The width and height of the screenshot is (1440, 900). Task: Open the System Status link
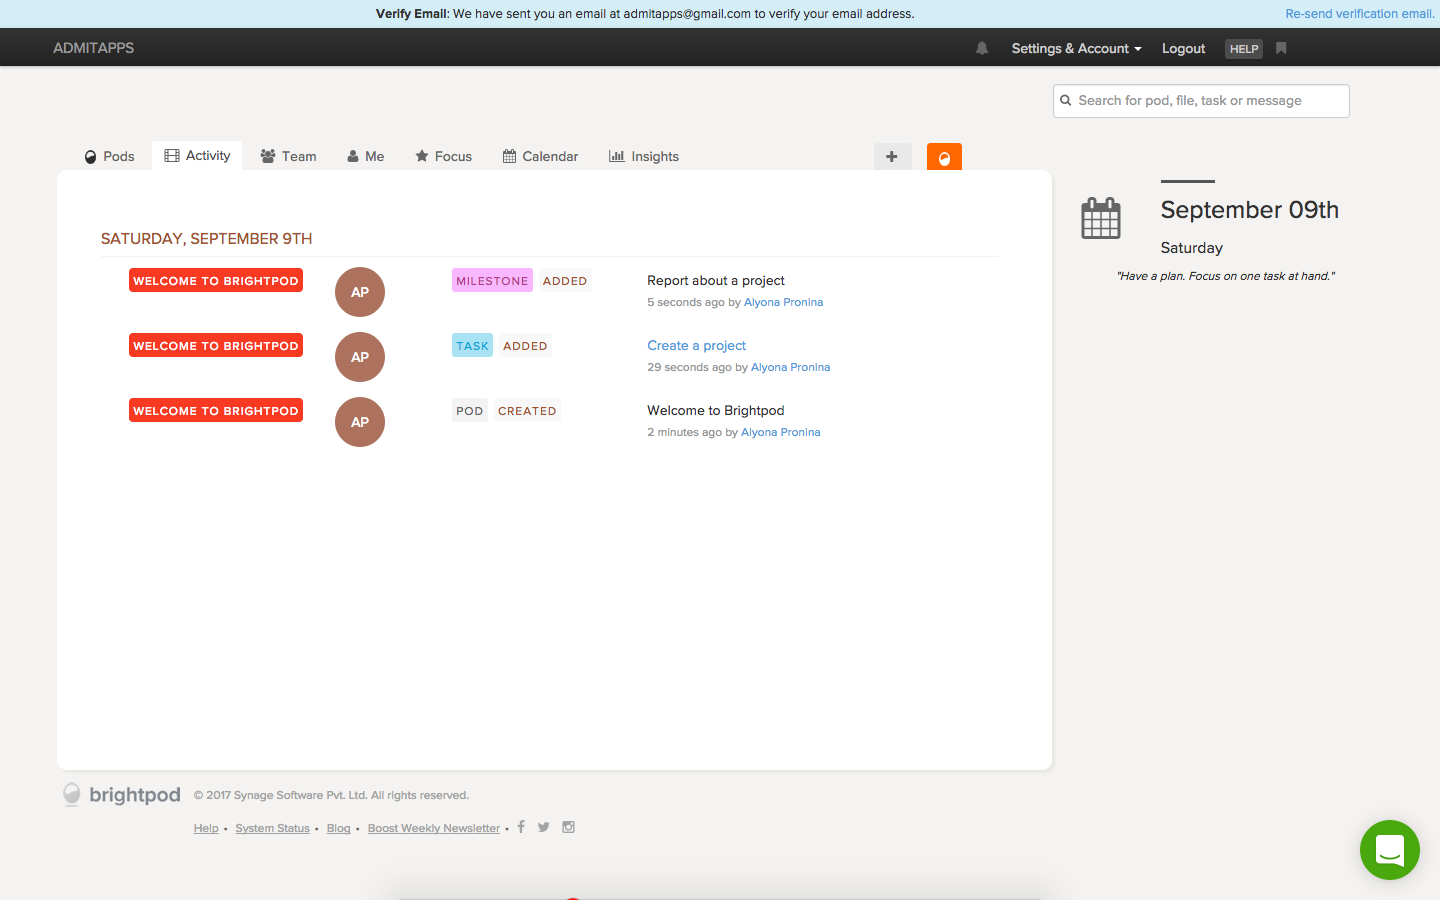272,828
